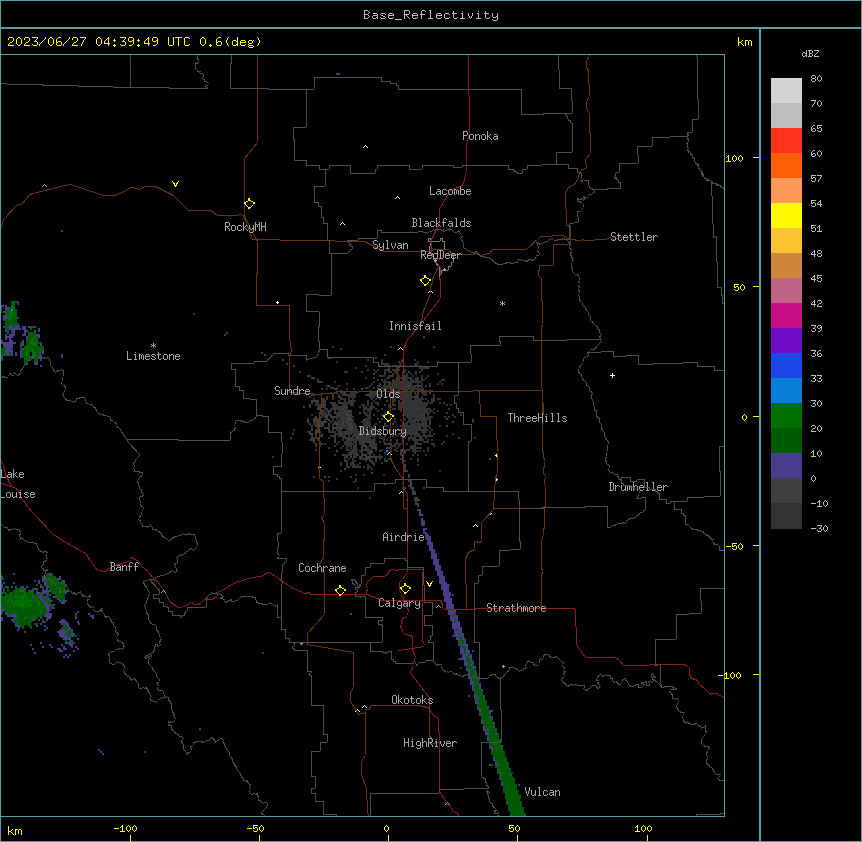Click the yellow diamond marker near RockyMH
The image size is (862, 842).
[x=249, y=204]
